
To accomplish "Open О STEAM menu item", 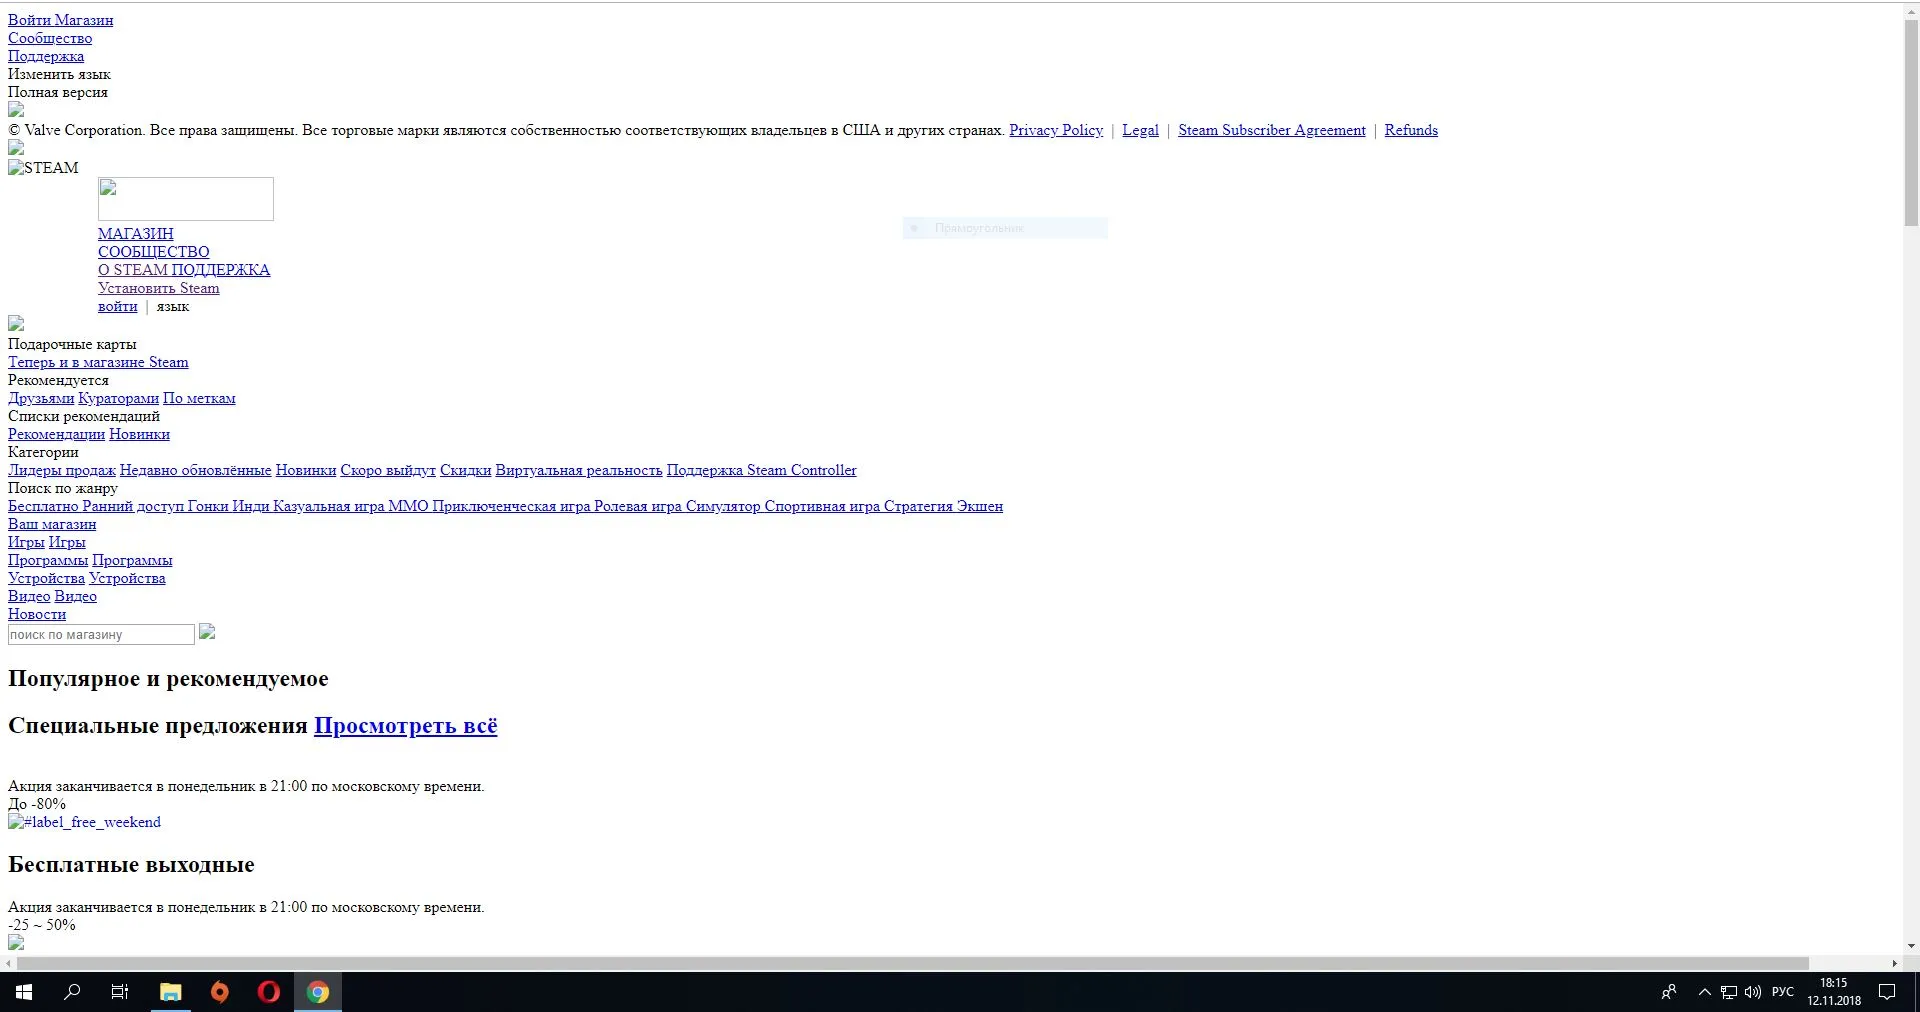I will pos(132,270).
